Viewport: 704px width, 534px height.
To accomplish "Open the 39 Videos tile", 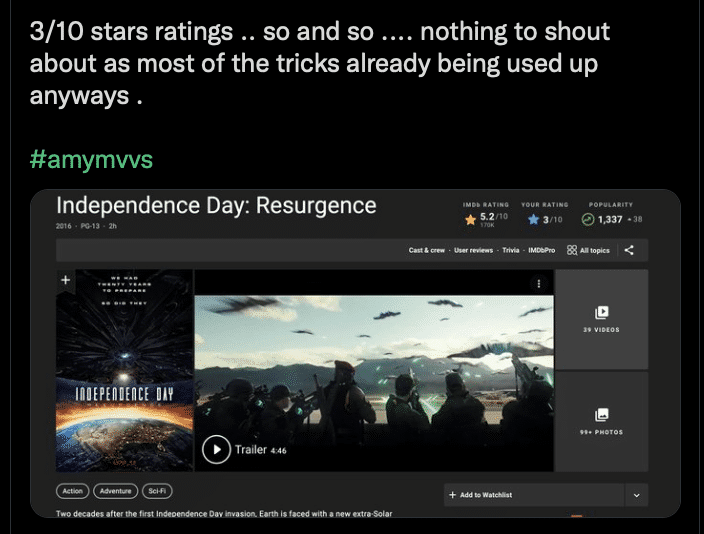I will click(602, 319).
